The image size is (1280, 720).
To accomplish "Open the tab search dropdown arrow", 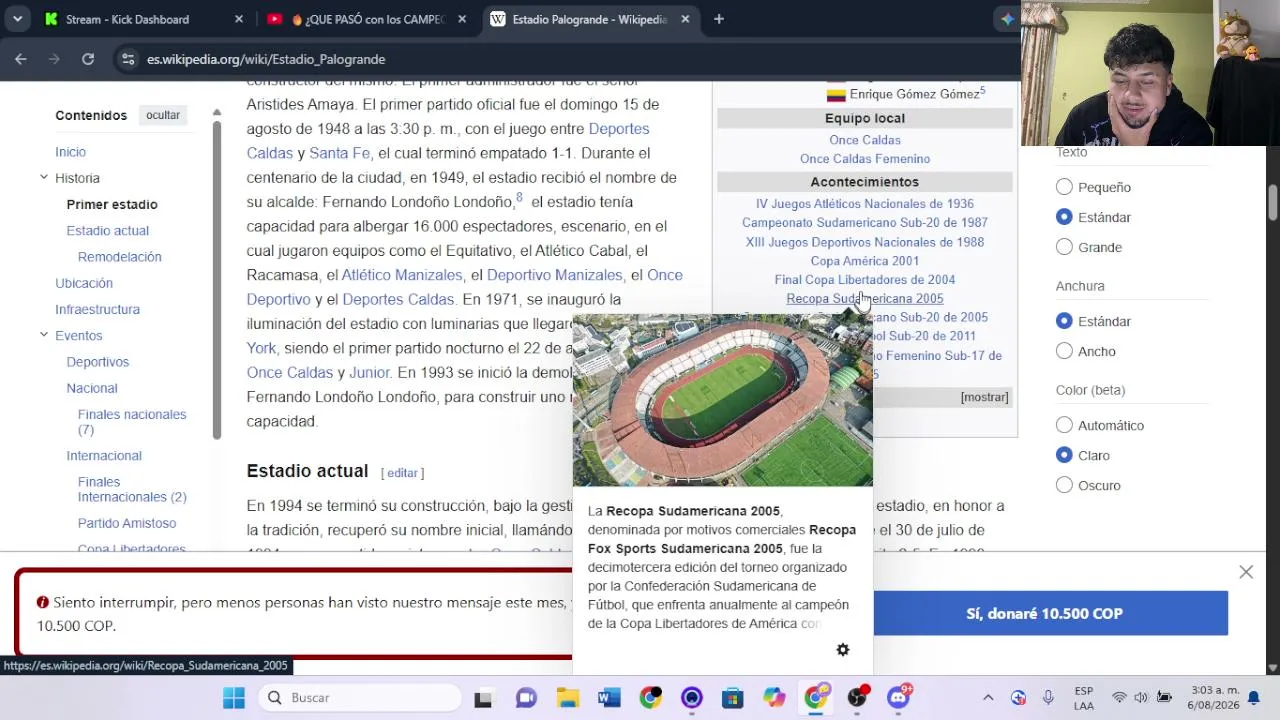I will pyautogui.click(x=17, y=19).
